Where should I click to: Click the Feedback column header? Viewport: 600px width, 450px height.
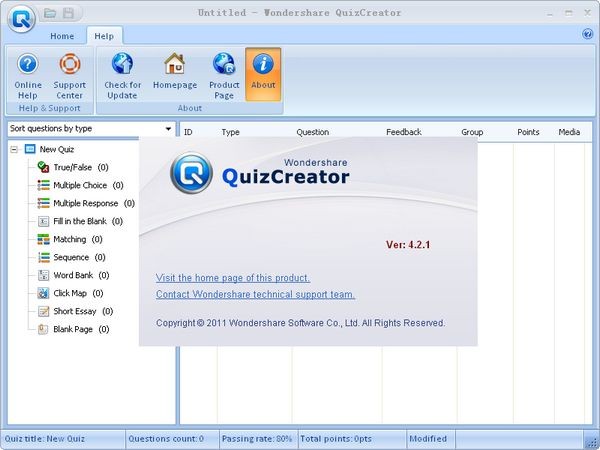(x=404, y=132)
